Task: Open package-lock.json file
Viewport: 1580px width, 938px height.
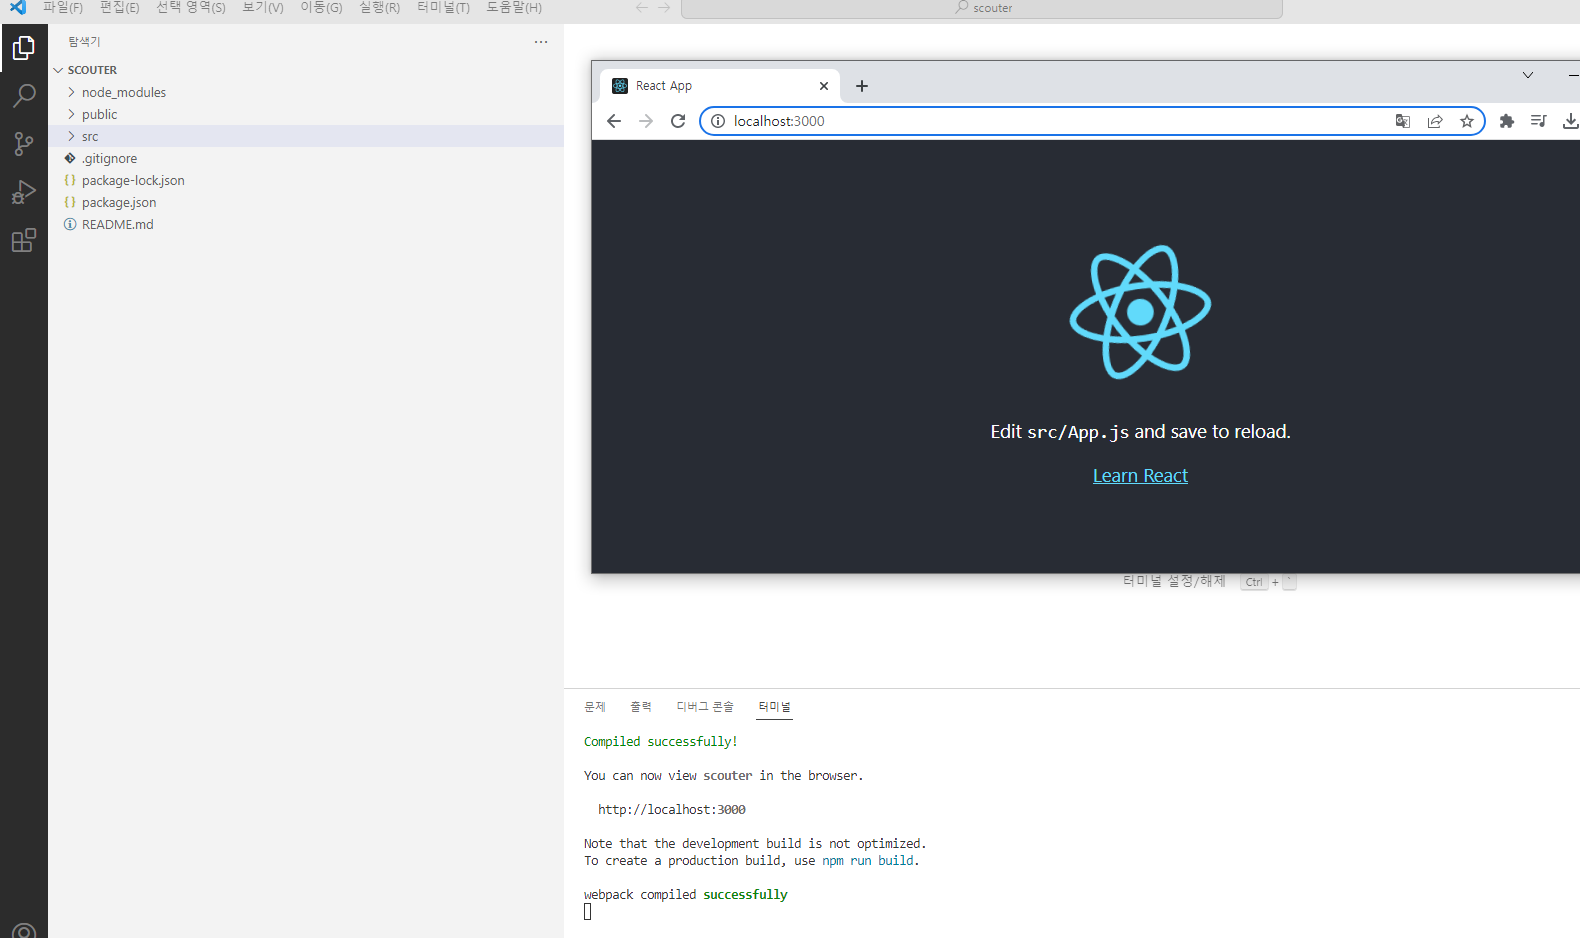Action: 306,180
